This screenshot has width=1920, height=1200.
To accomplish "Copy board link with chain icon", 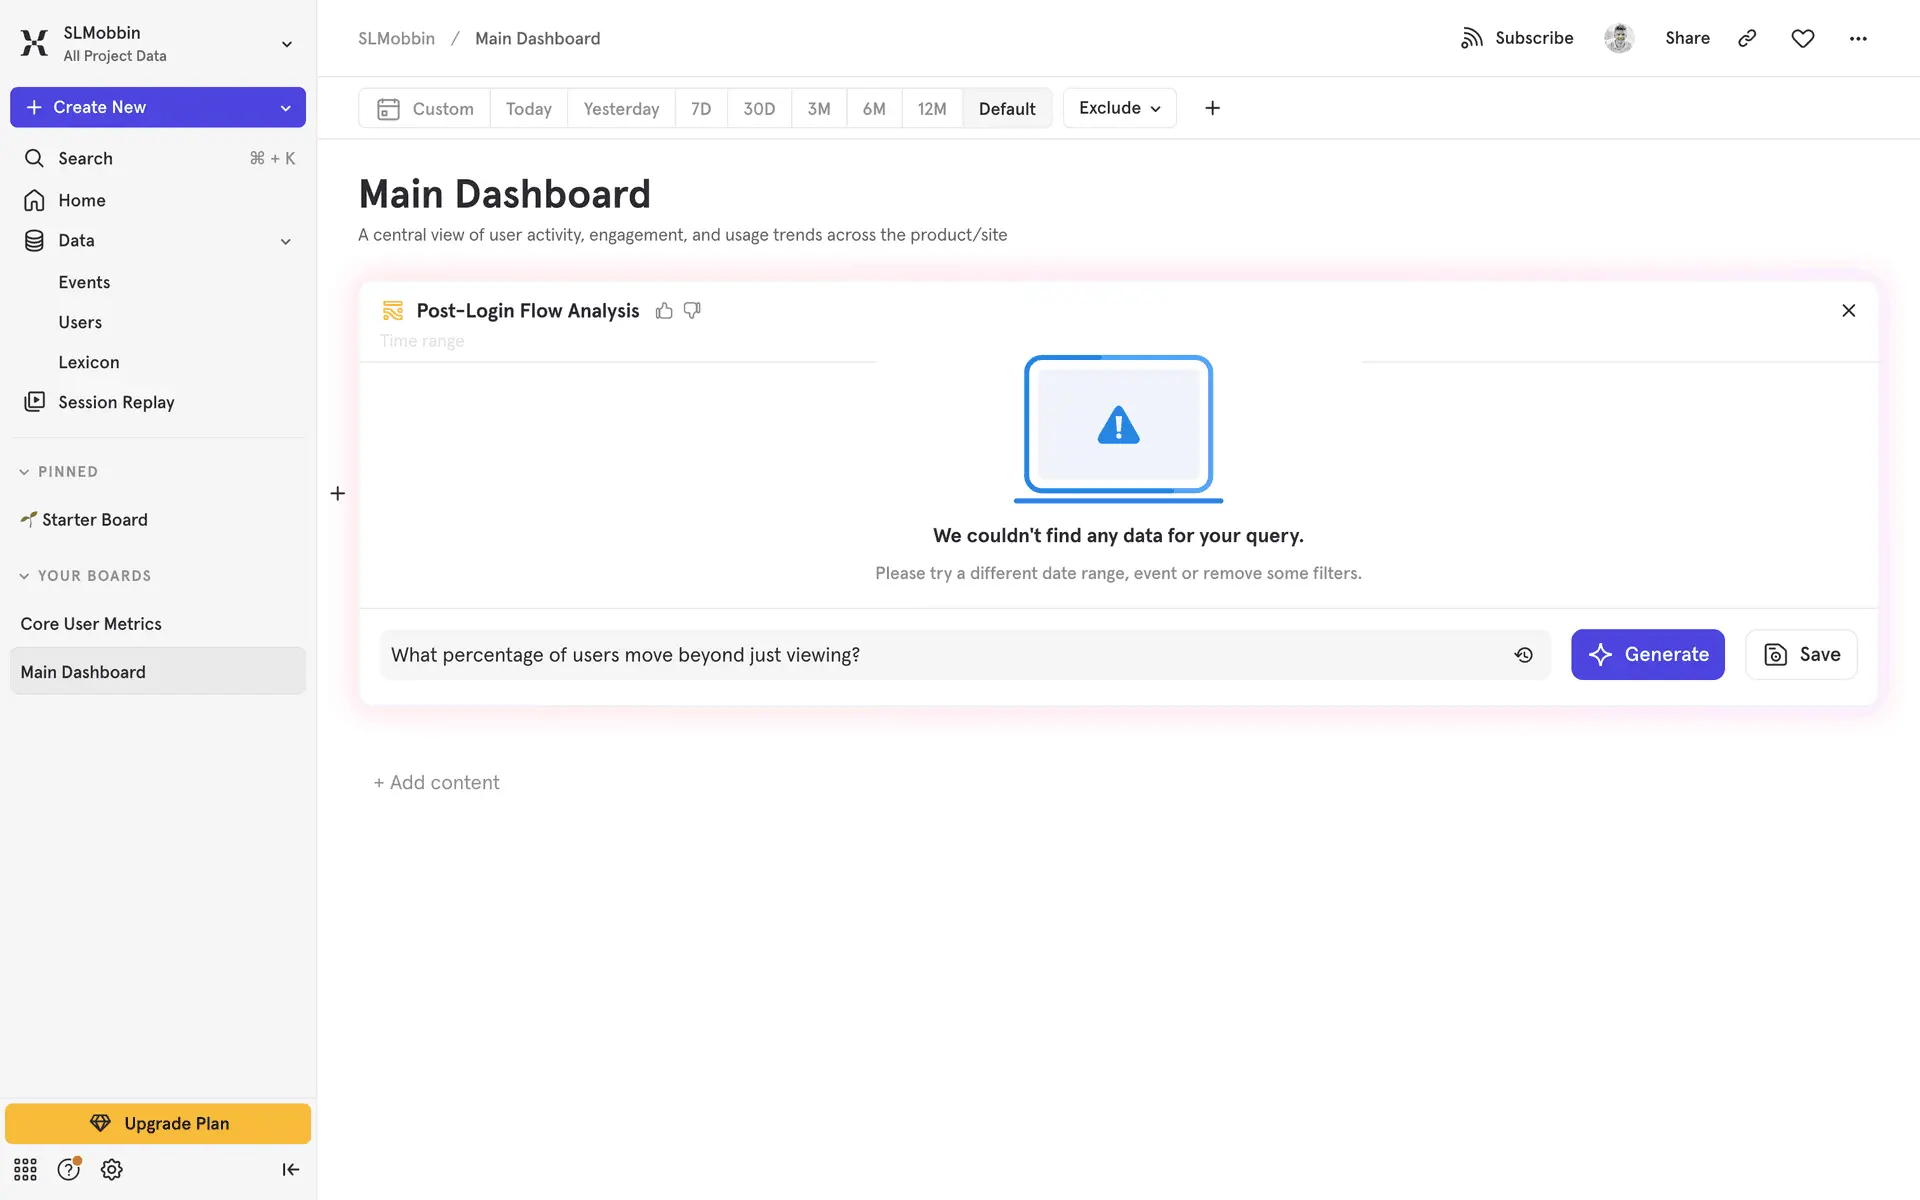I will point(1747,38).
